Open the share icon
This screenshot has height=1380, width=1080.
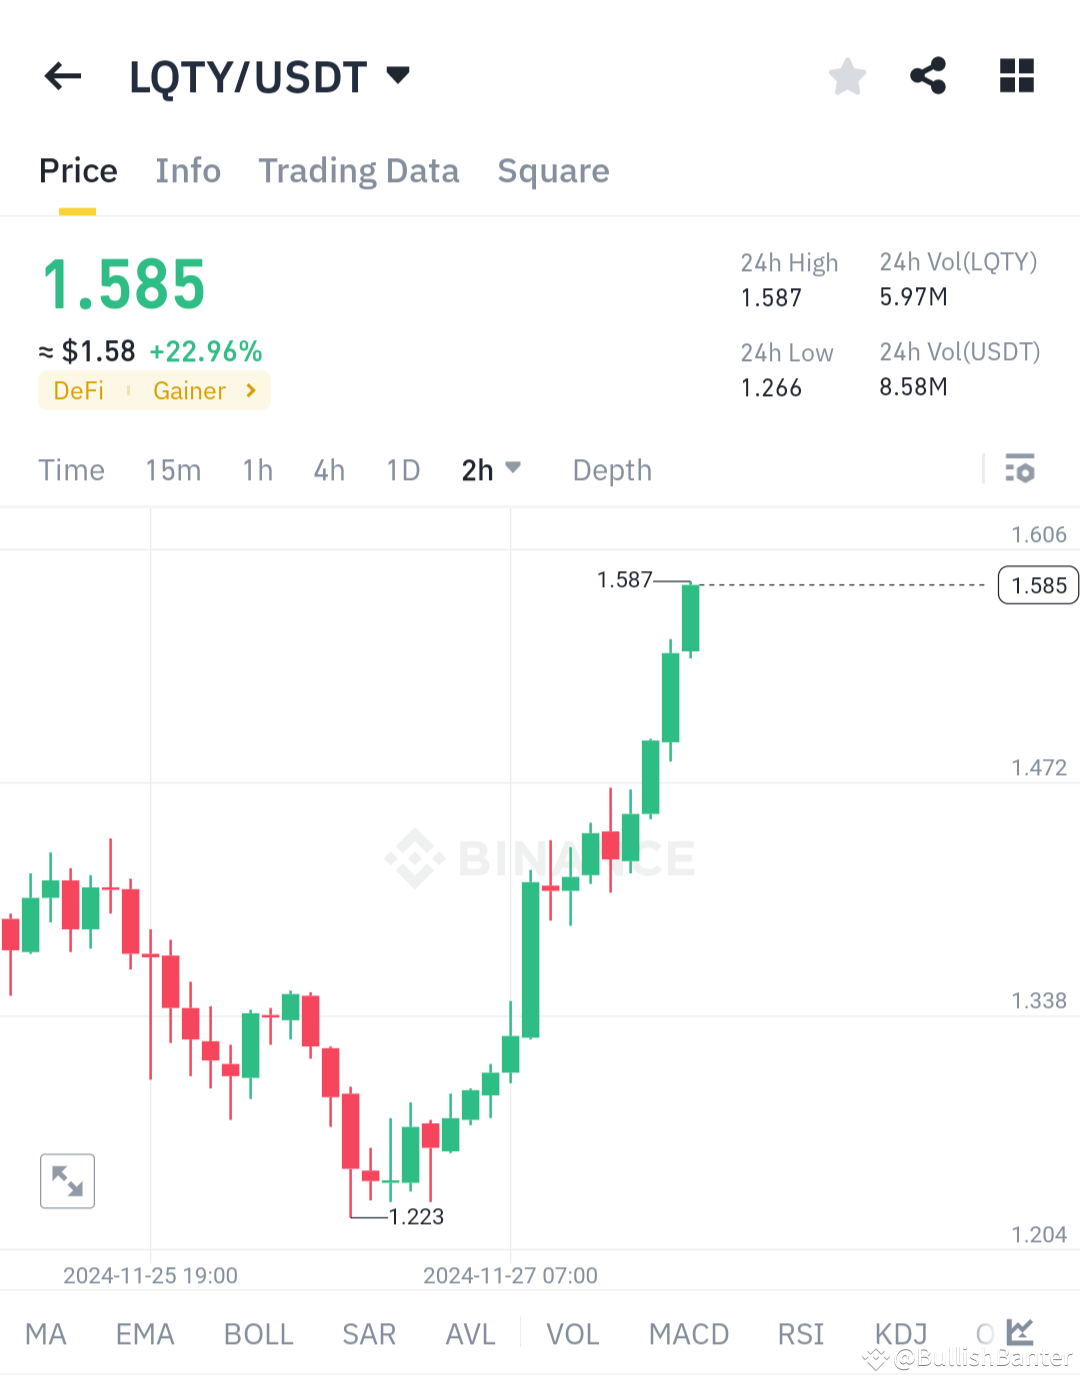click(x=928, y=75)
